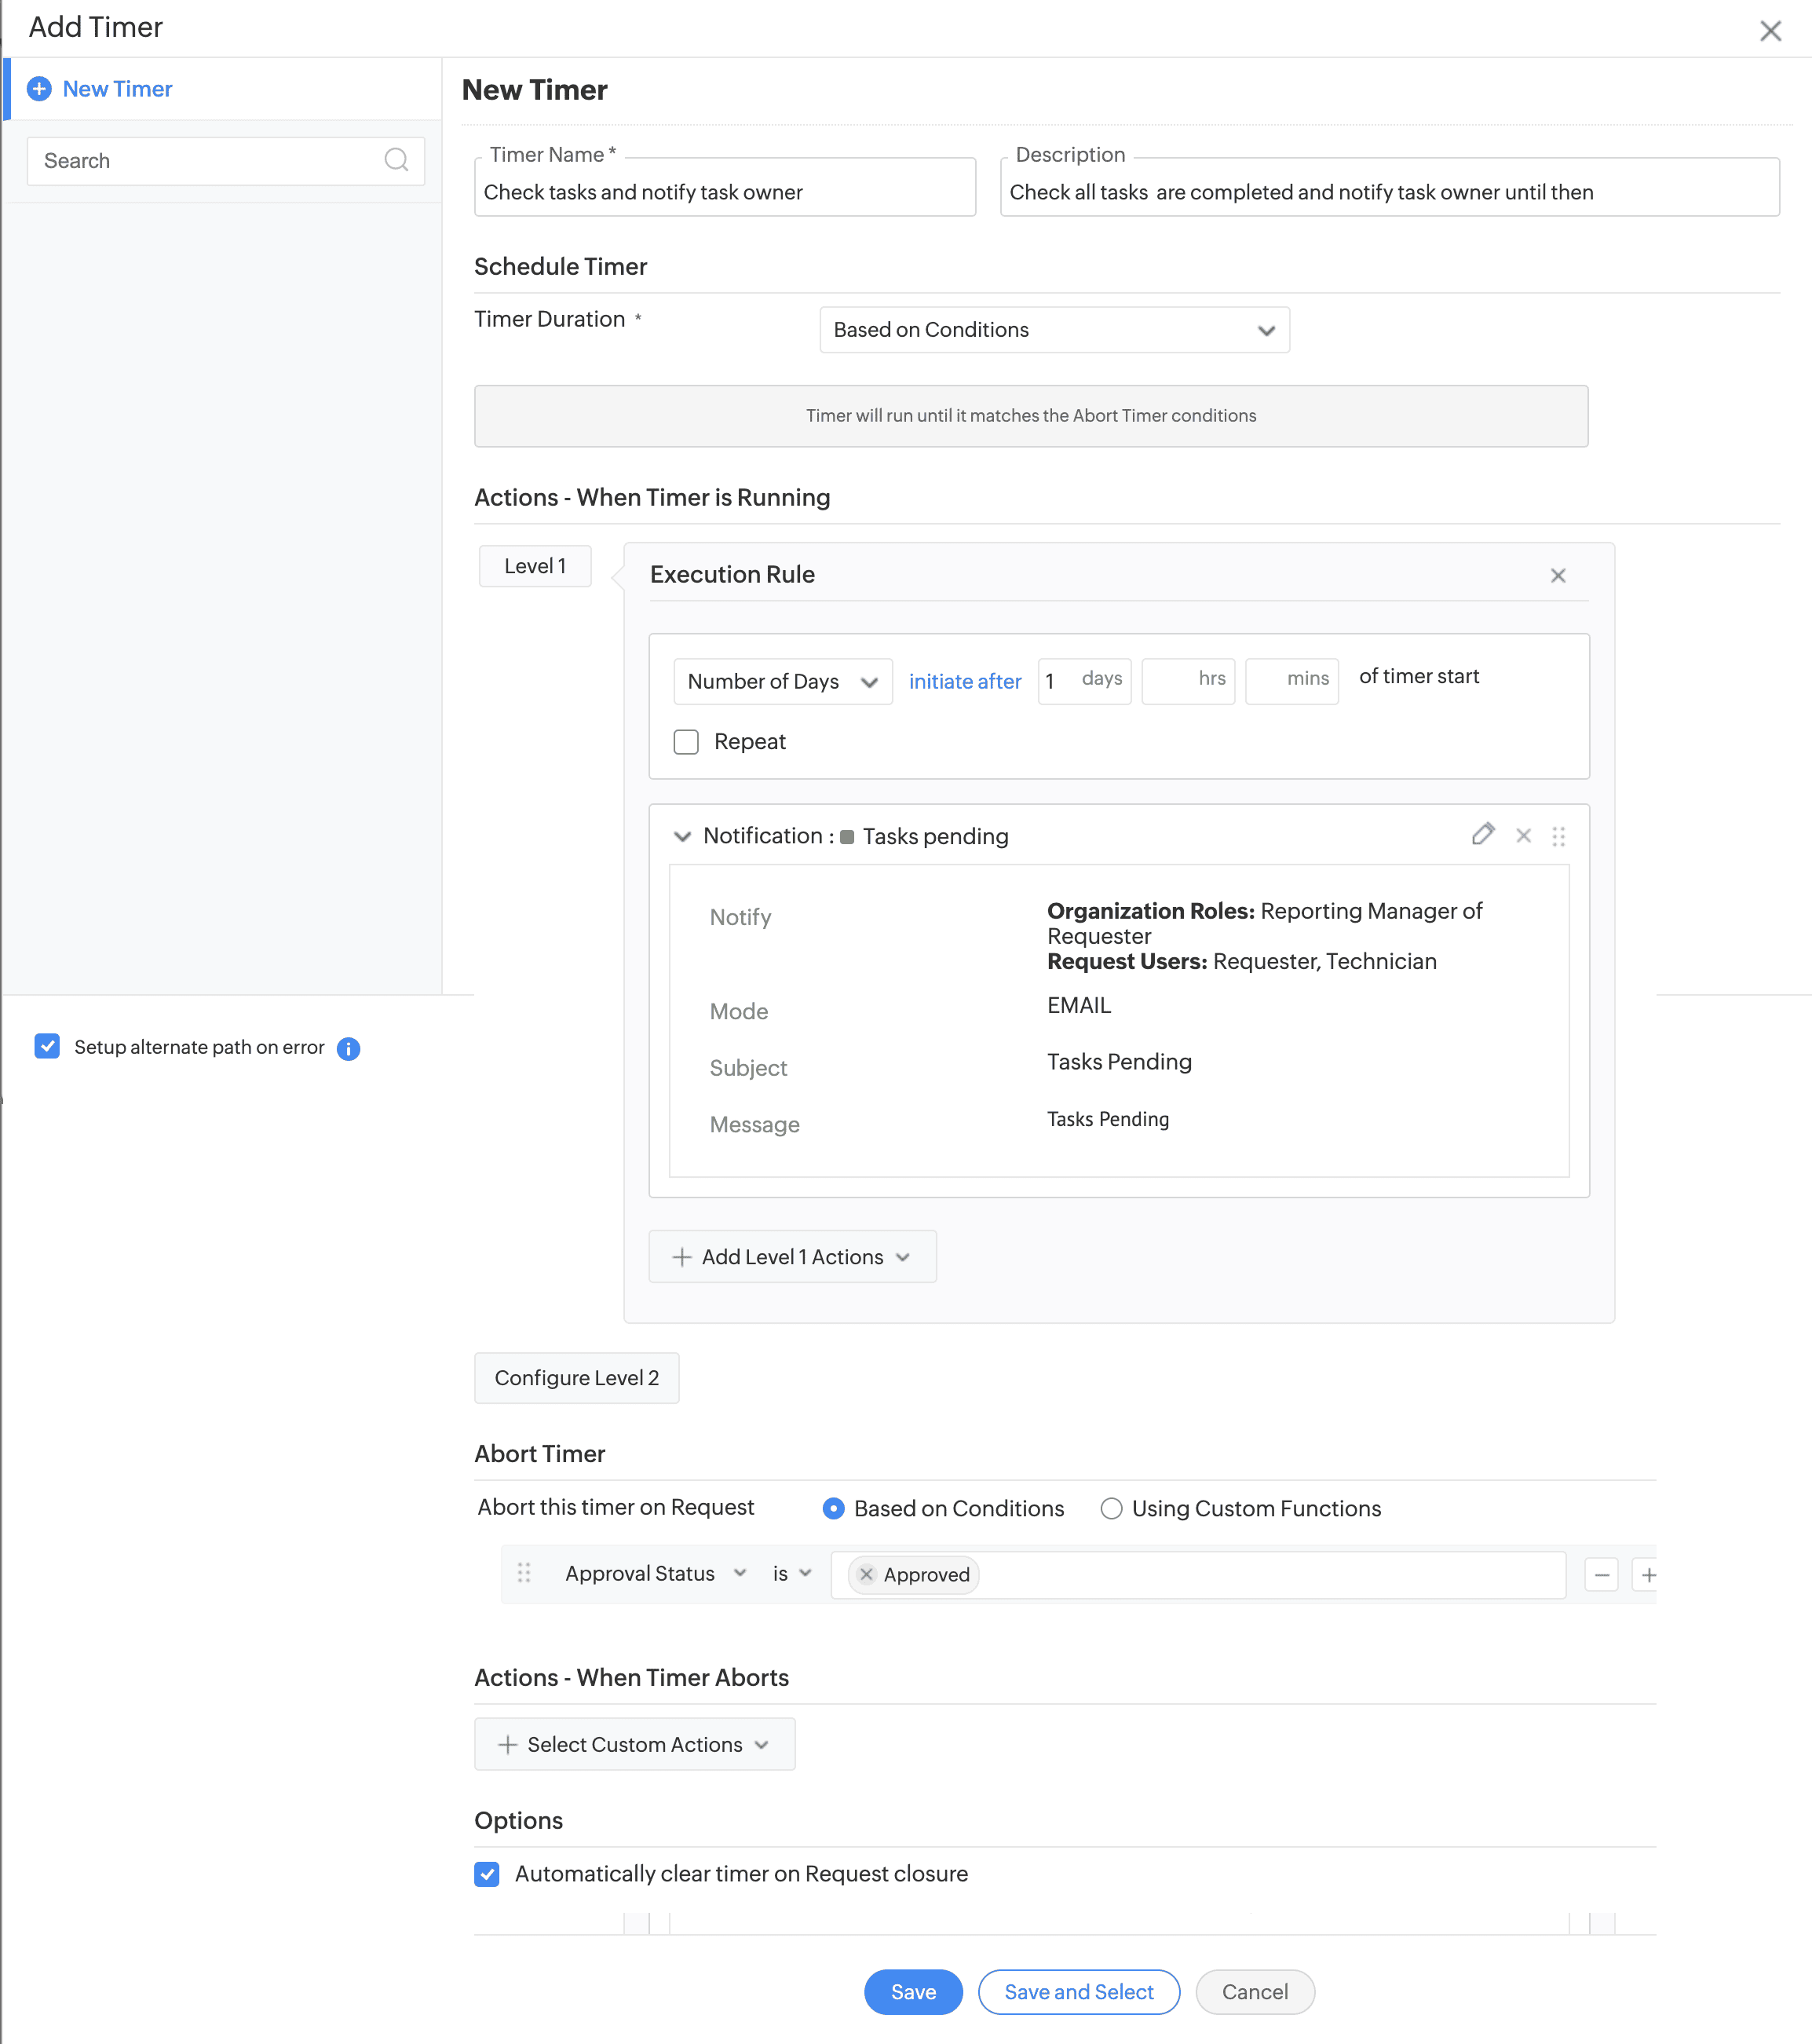The height and width of the screenshot is (2044, 1812).
Task: Grab the notification drag handle dots
Action: click(x=1558, y=836)
